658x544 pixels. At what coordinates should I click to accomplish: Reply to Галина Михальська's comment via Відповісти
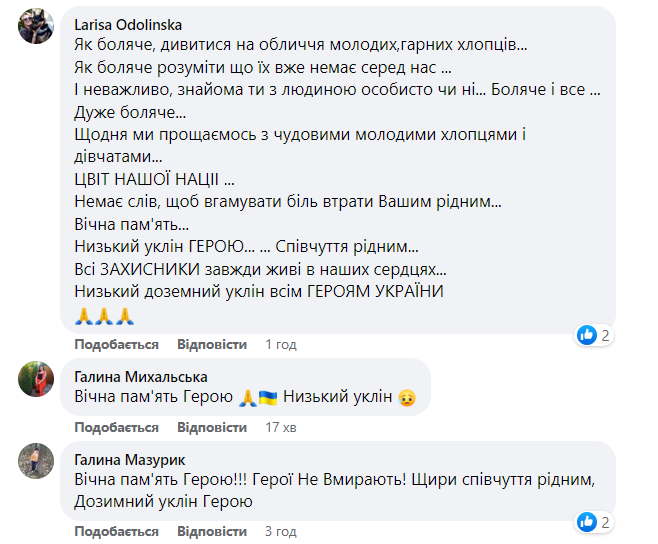click(212, 427)
